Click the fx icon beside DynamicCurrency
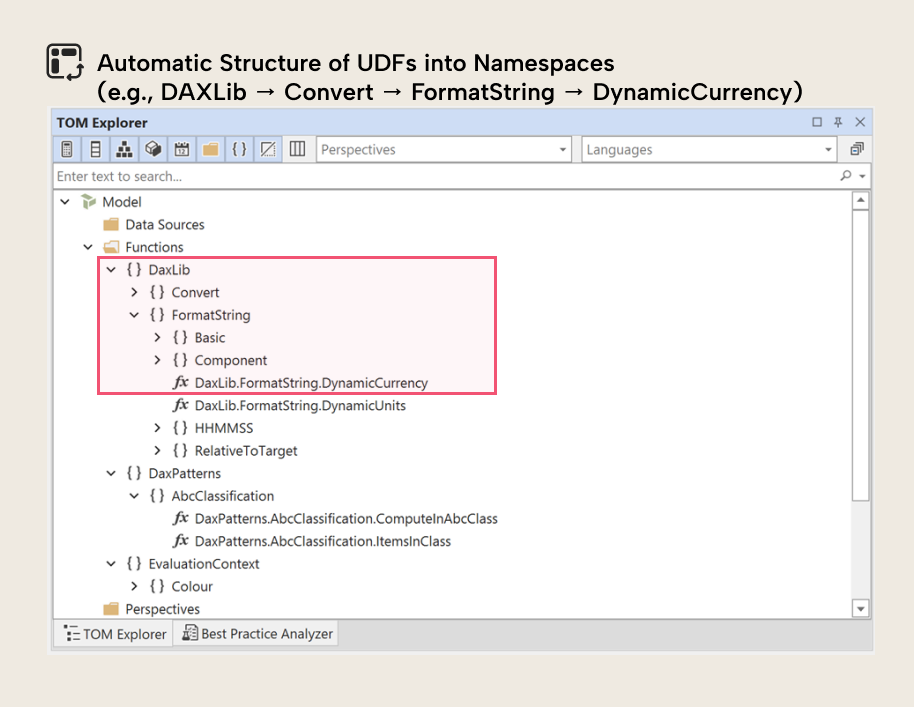Image resolution: width=914 pixels, height=707 pixels. (x=181, y=383)
